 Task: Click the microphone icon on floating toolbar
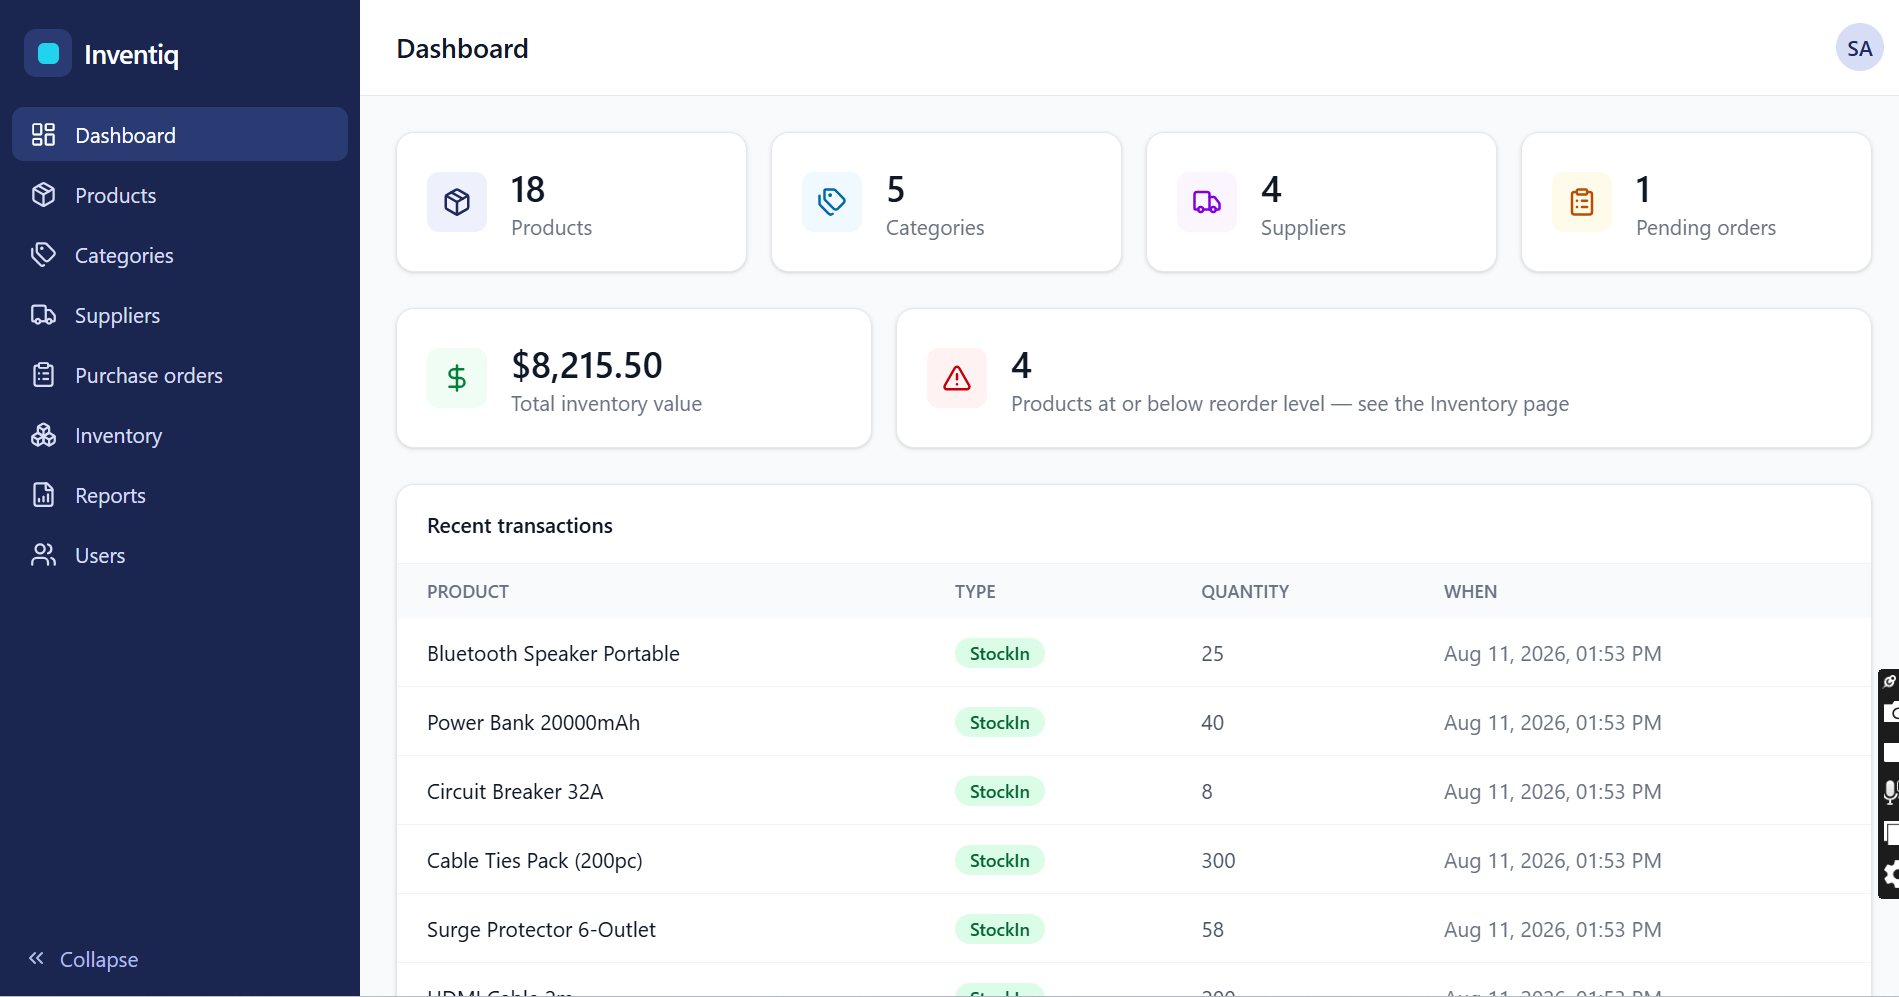[x=1890, y=792]
